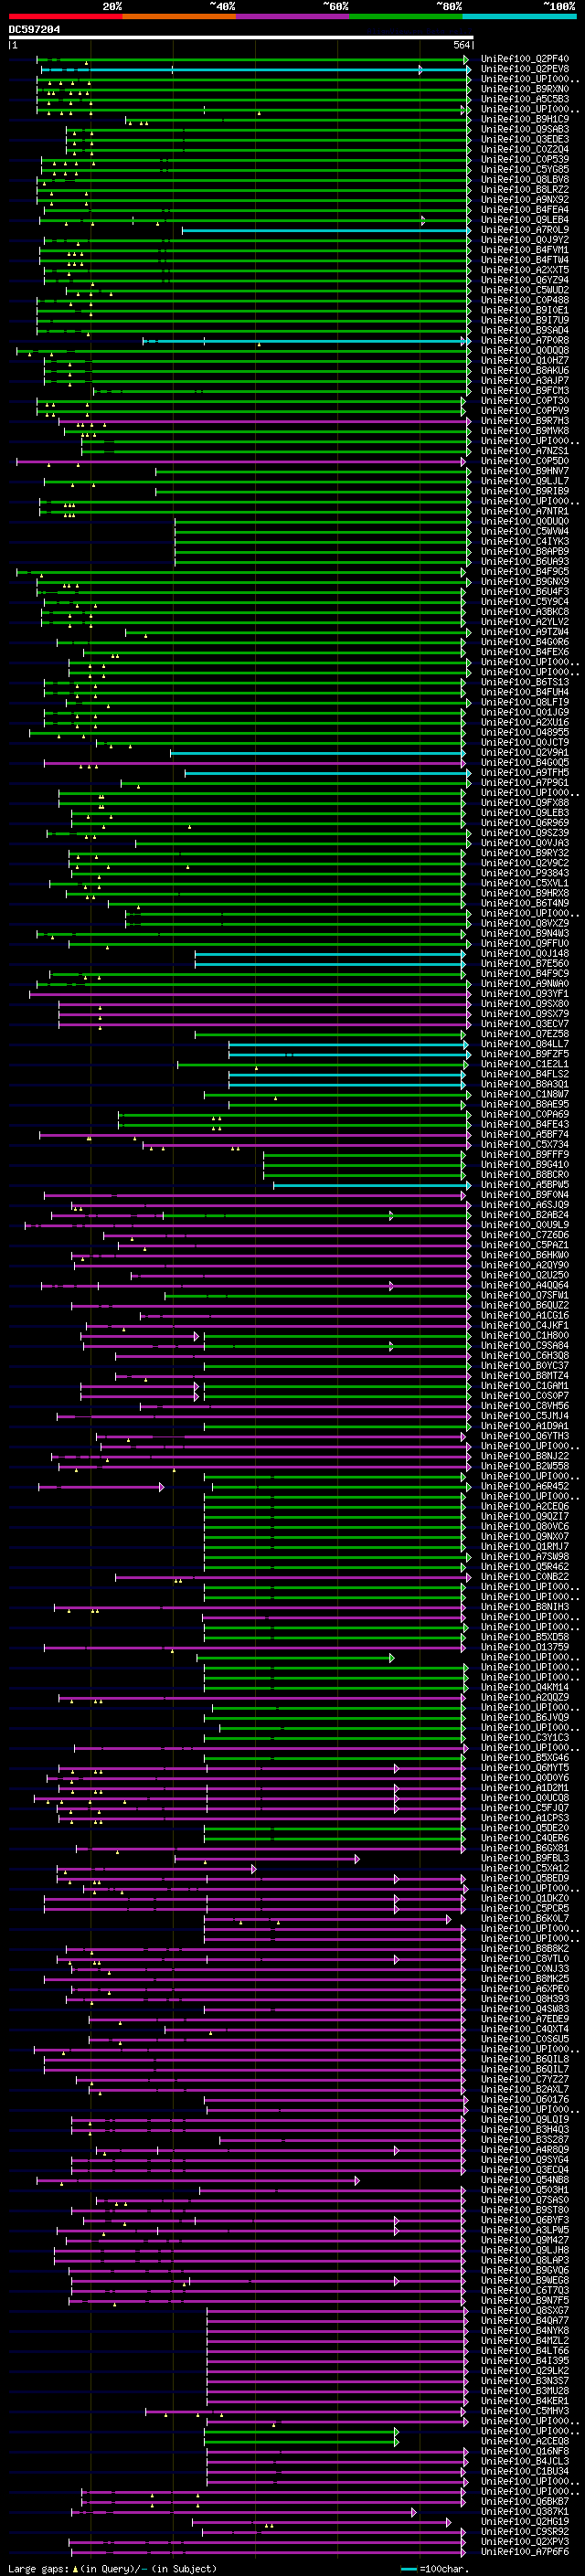585x2576 pixels.
Task: Click the label UniRef100_Q84LL7
Action: 524,1044
